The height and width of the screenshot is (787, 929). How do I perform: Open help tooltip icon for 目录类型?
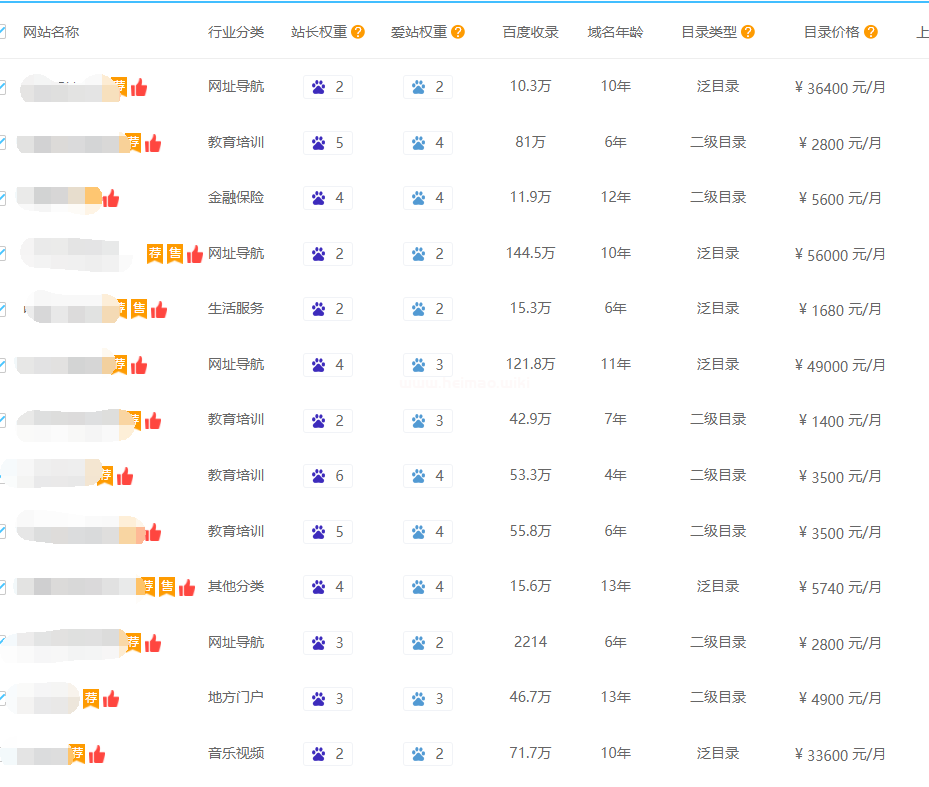coord(748,32)
